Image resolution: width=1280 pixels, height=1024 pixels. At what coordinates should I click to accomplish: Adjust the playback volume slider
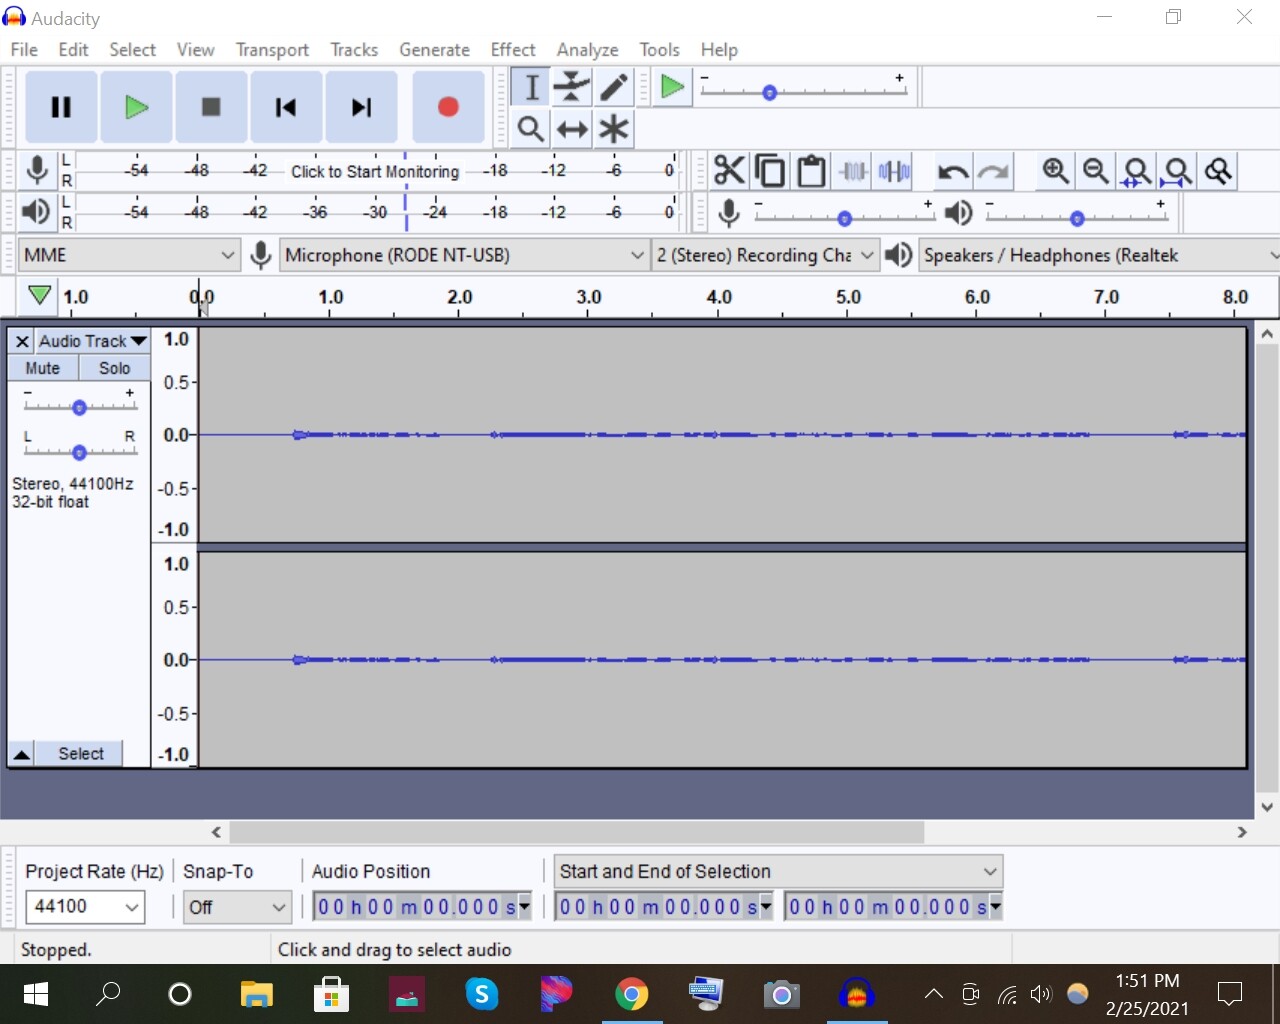1076,217
